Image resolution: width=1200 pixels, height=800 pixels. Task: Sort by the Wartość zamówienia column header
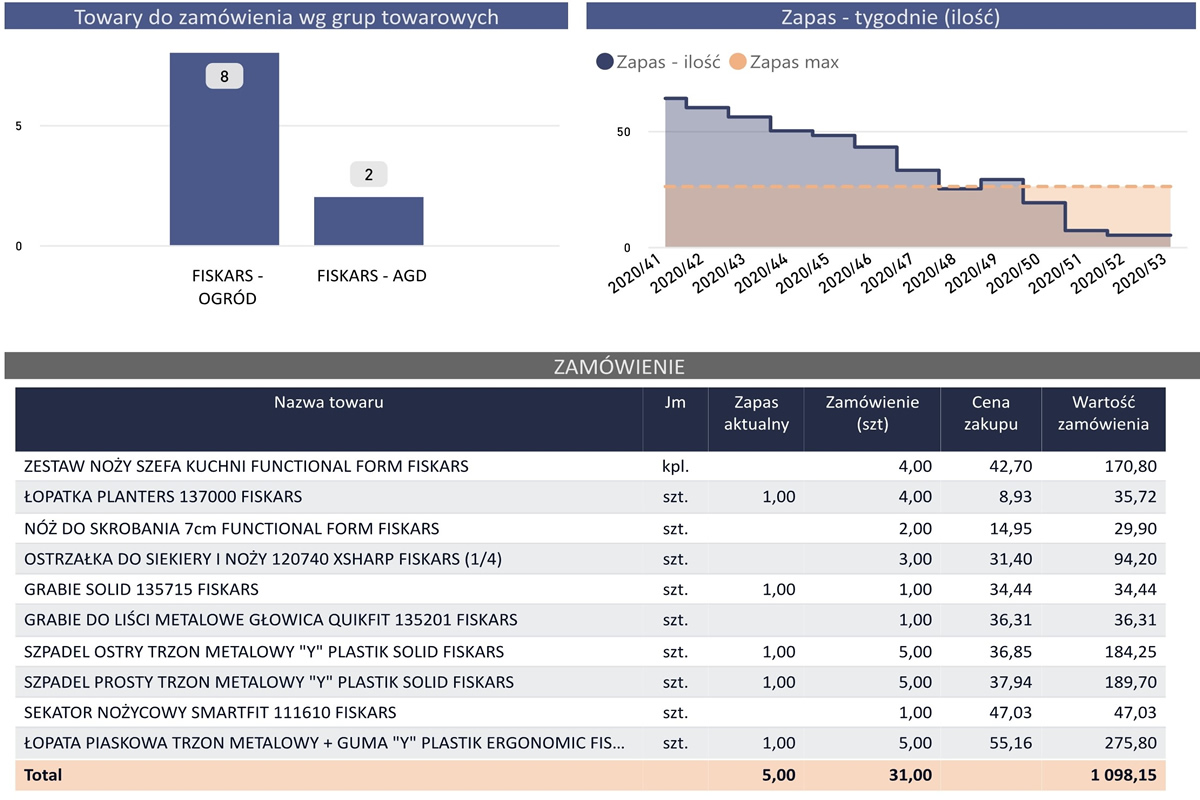pos(1108,413)
